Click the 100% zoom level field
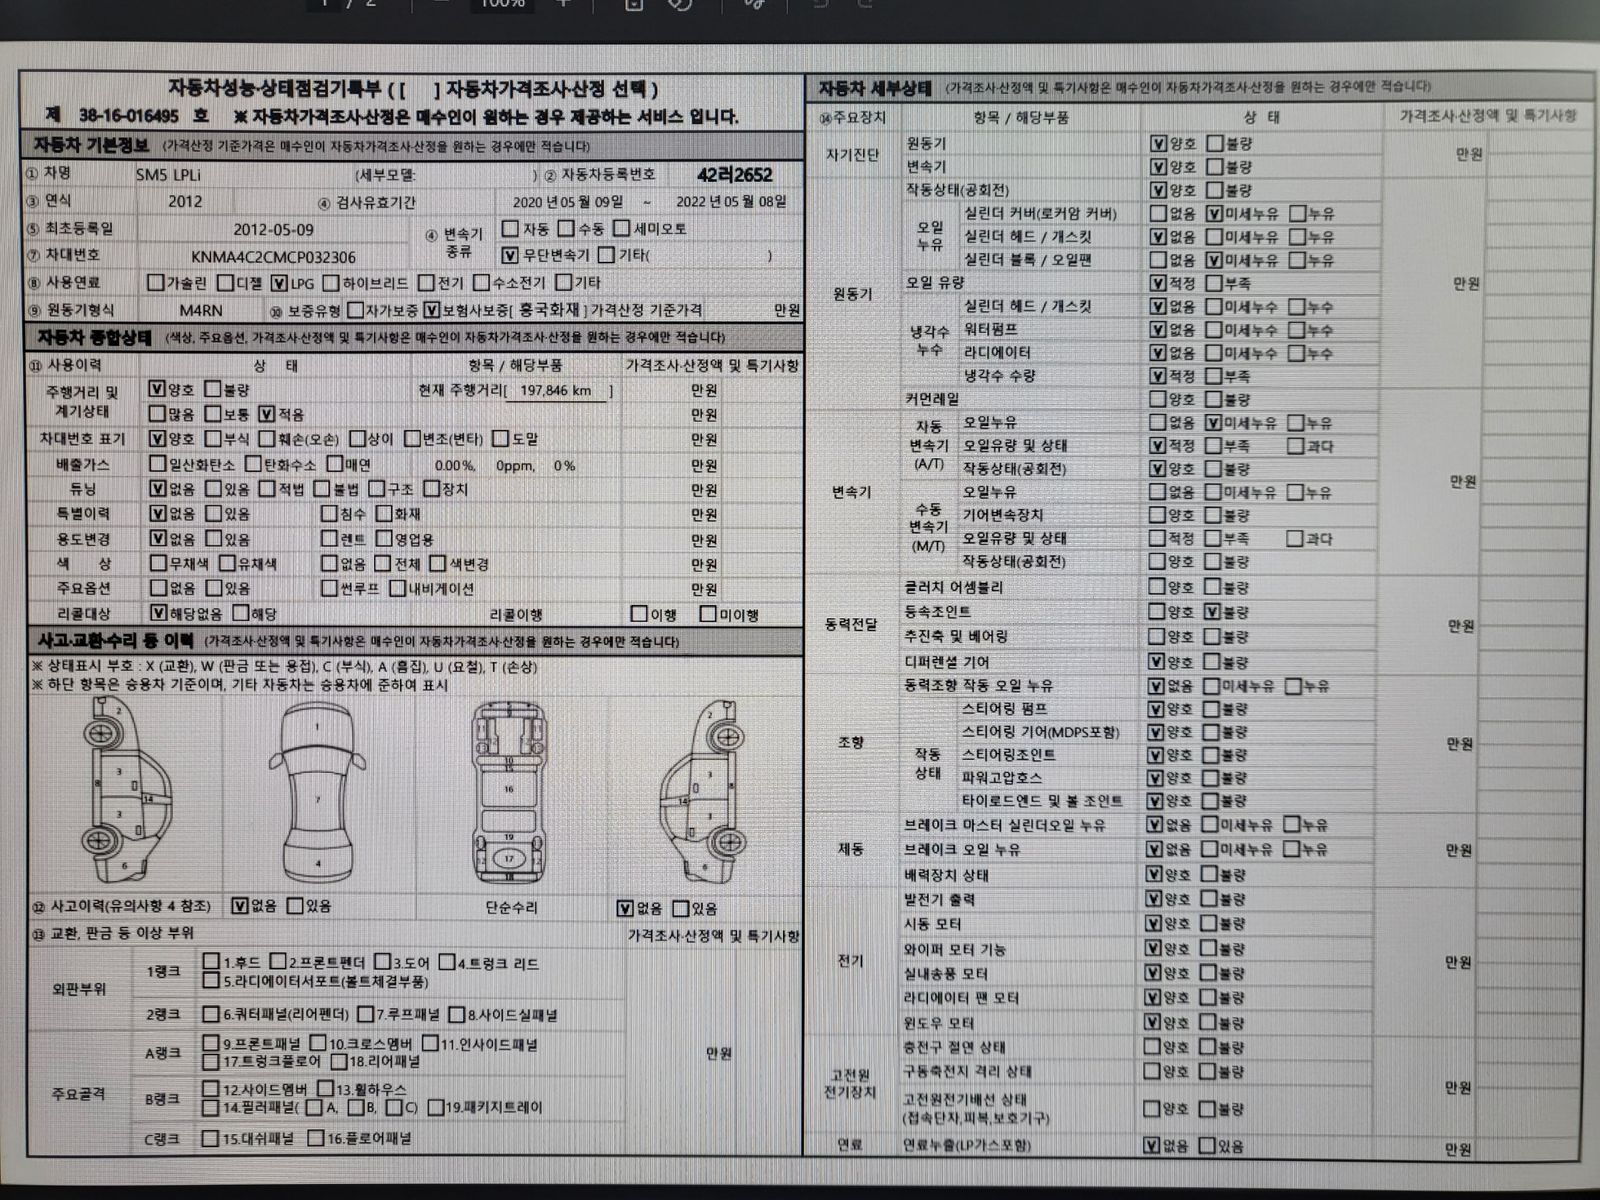1600x1200 pixels. (x=502, y=4)
